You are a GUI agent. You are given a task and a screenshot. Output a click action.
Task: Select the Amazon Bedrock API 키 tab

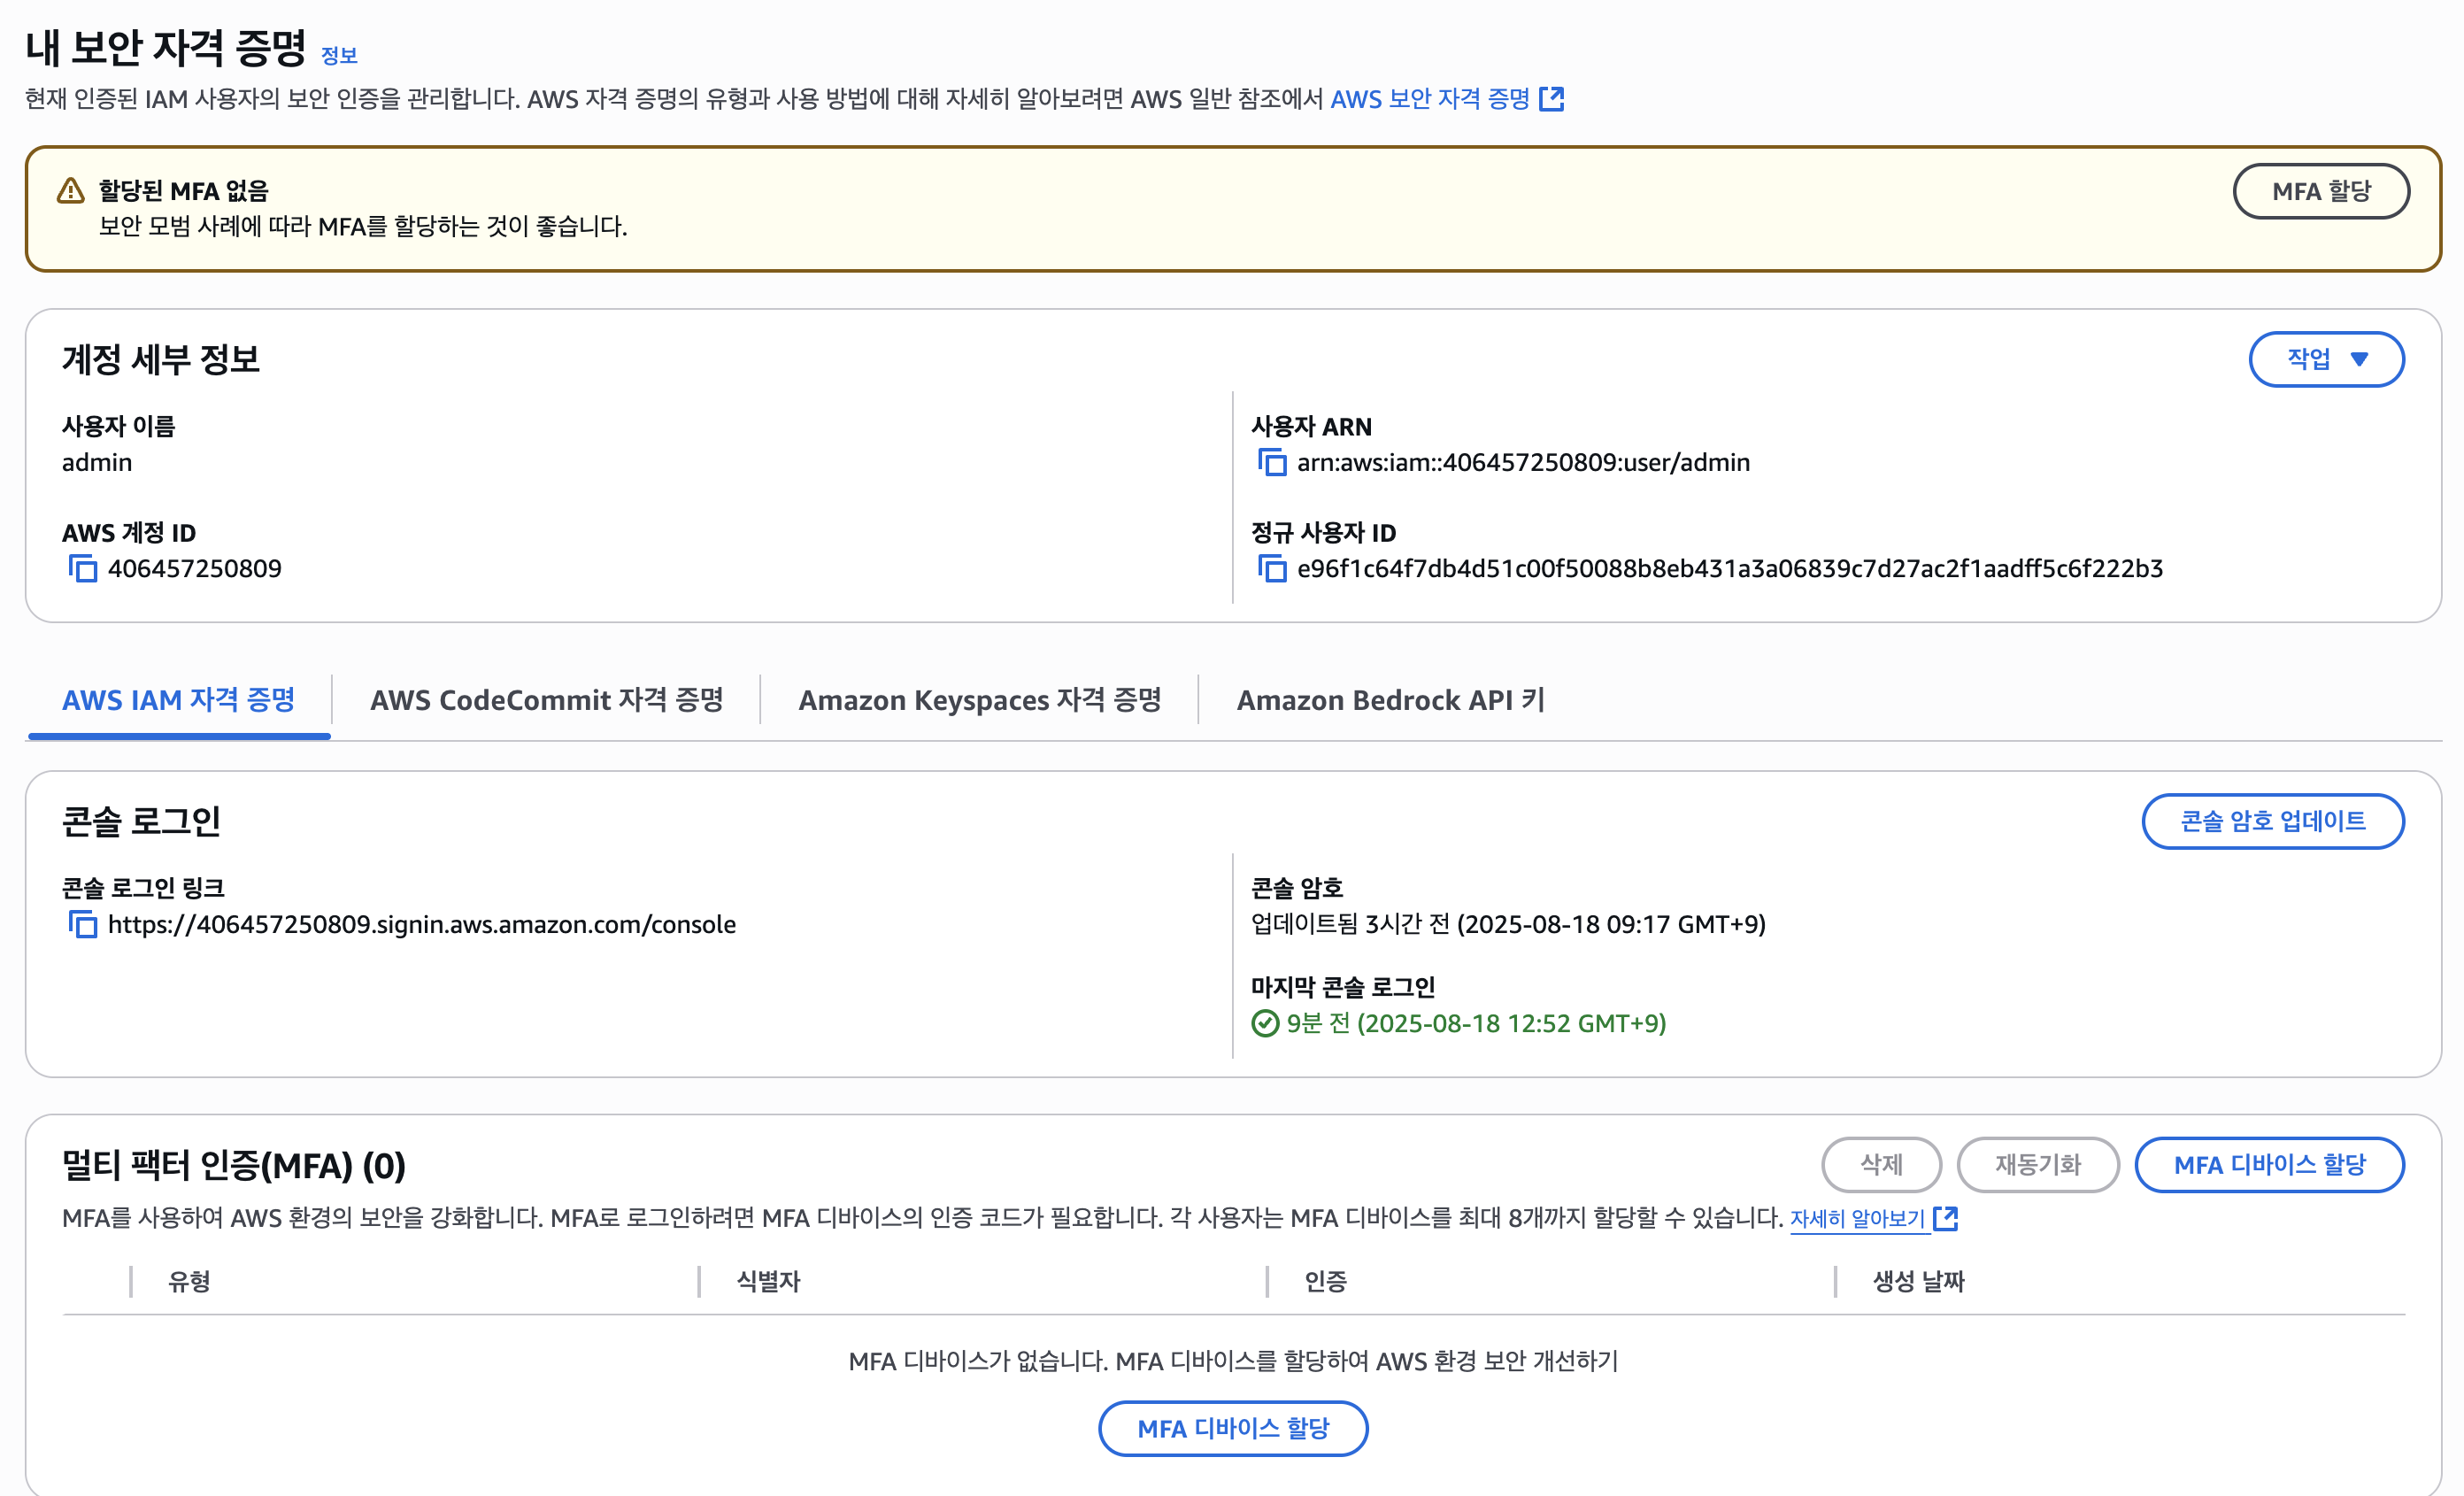tap(1390, 700)
